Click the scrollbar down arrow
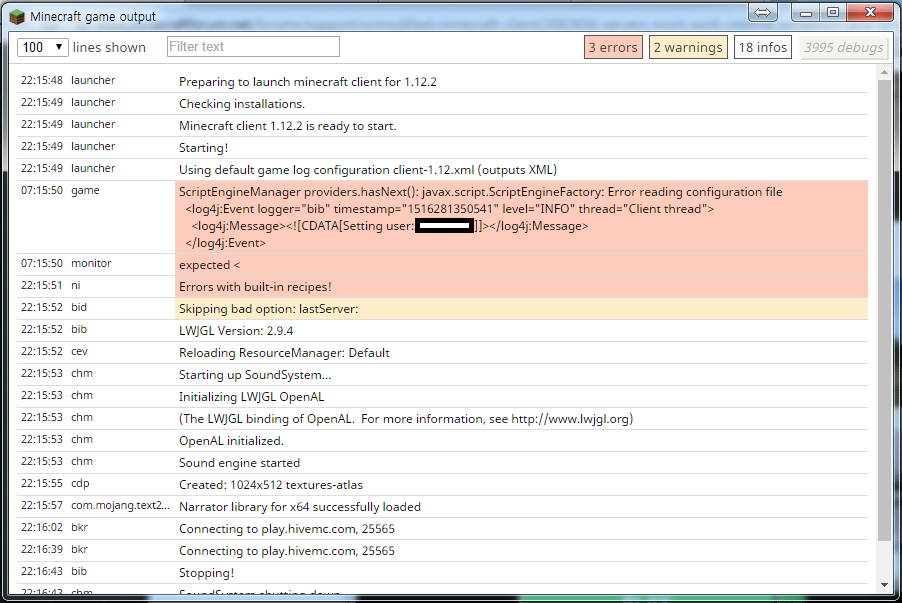Screen dimensions: 902x603 click(883, 585)
